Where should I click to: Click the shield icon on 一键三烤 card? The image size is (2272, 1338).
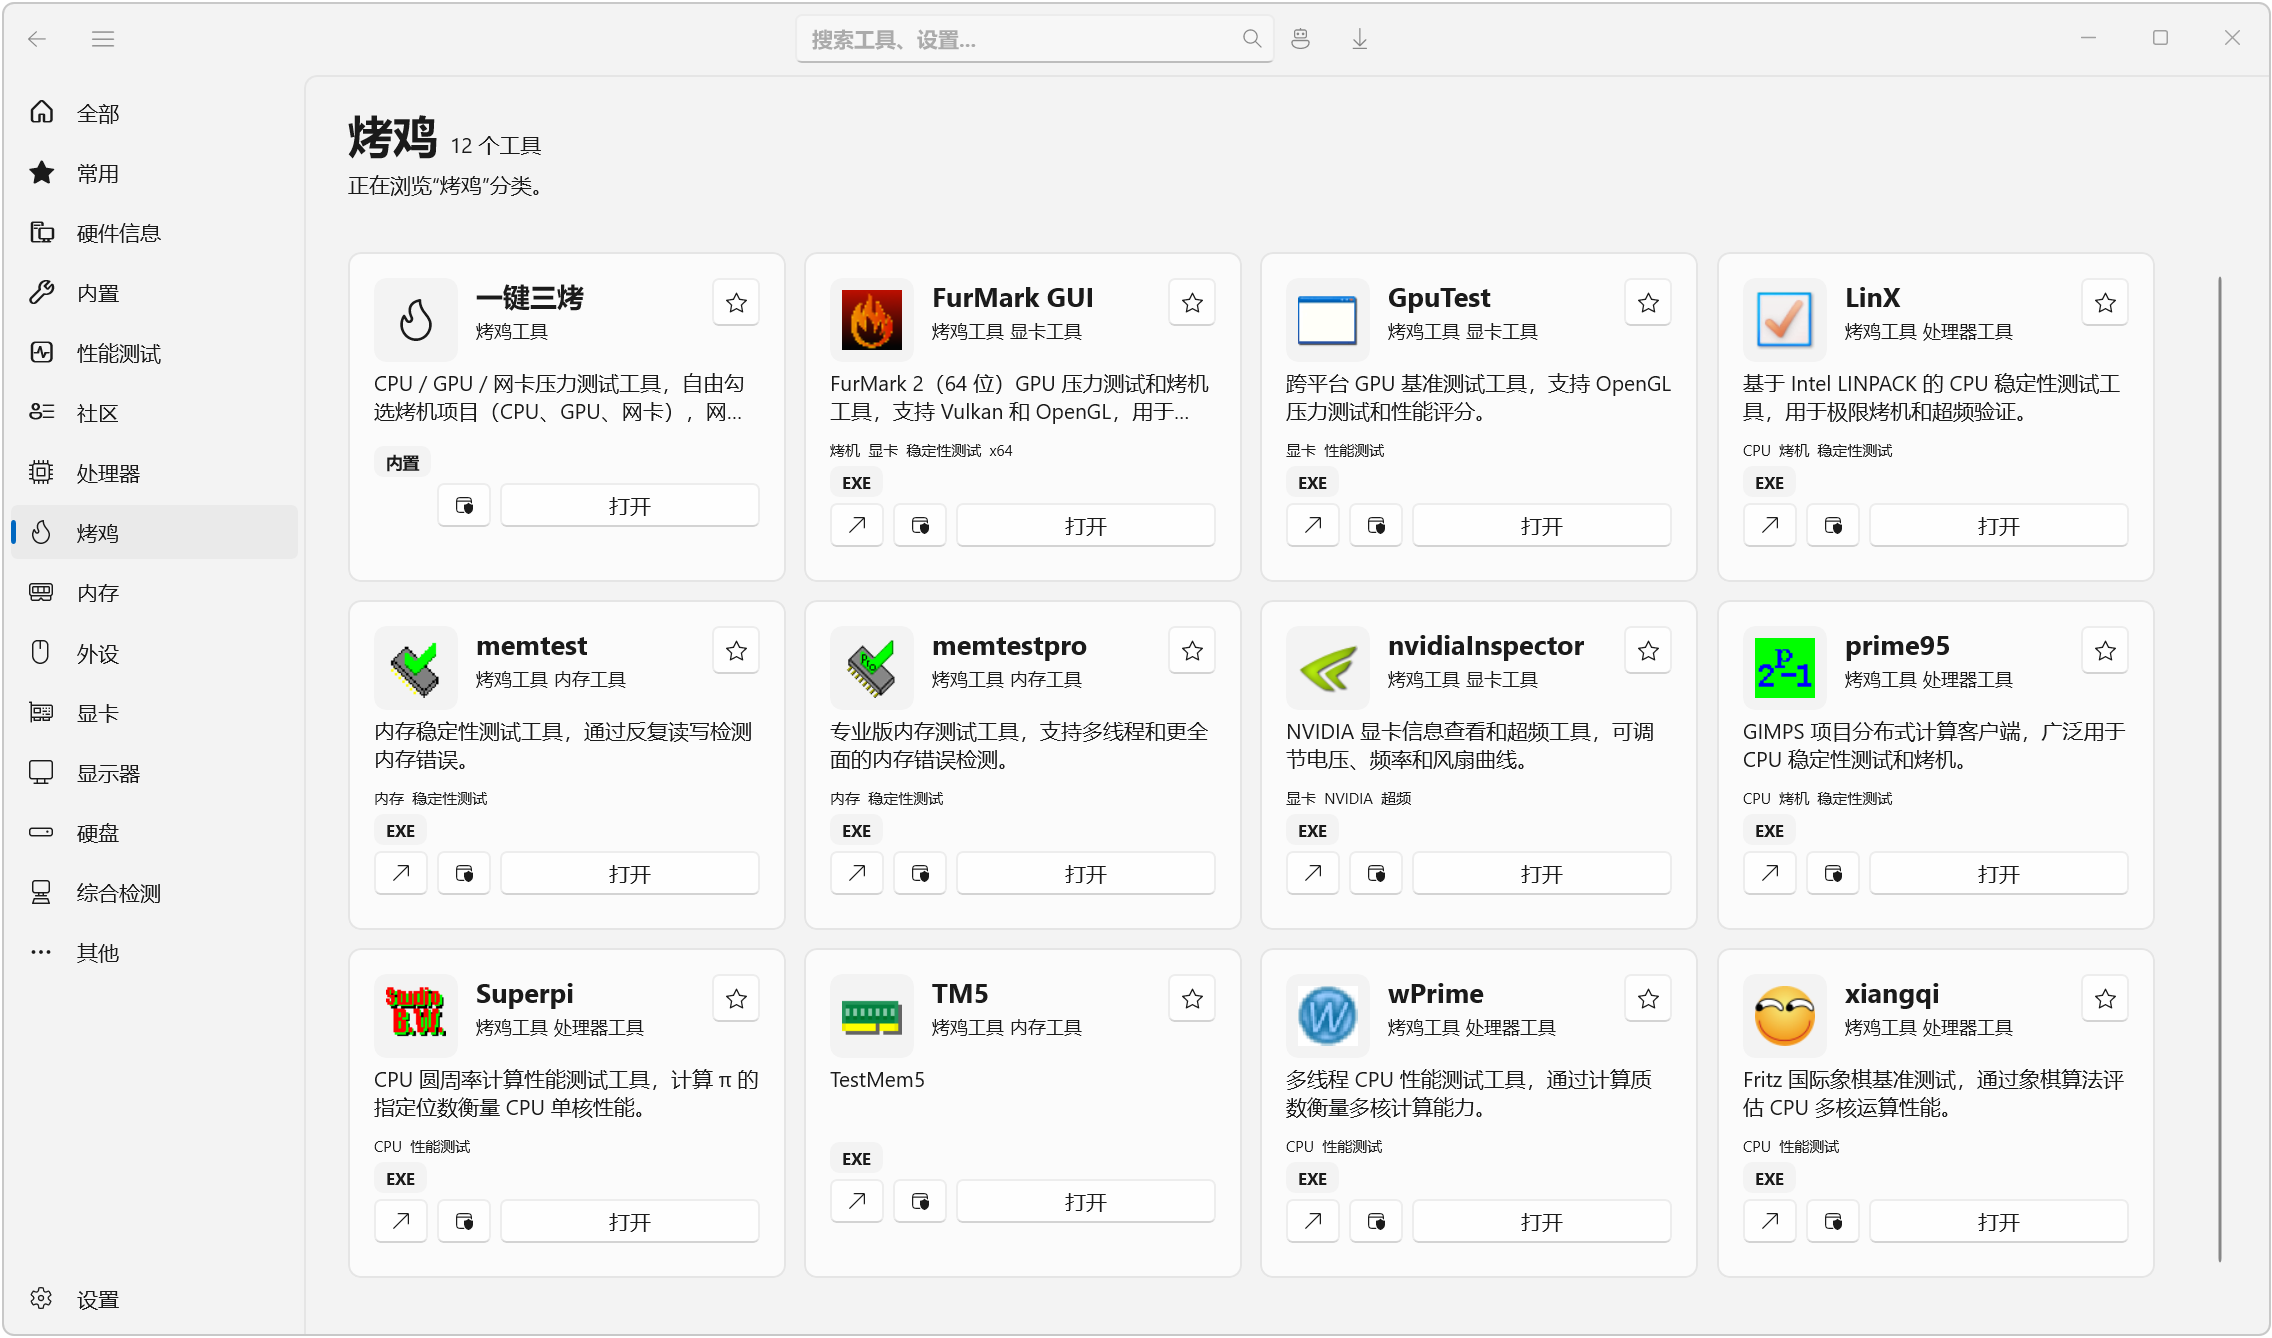click(x=464, y=505)
